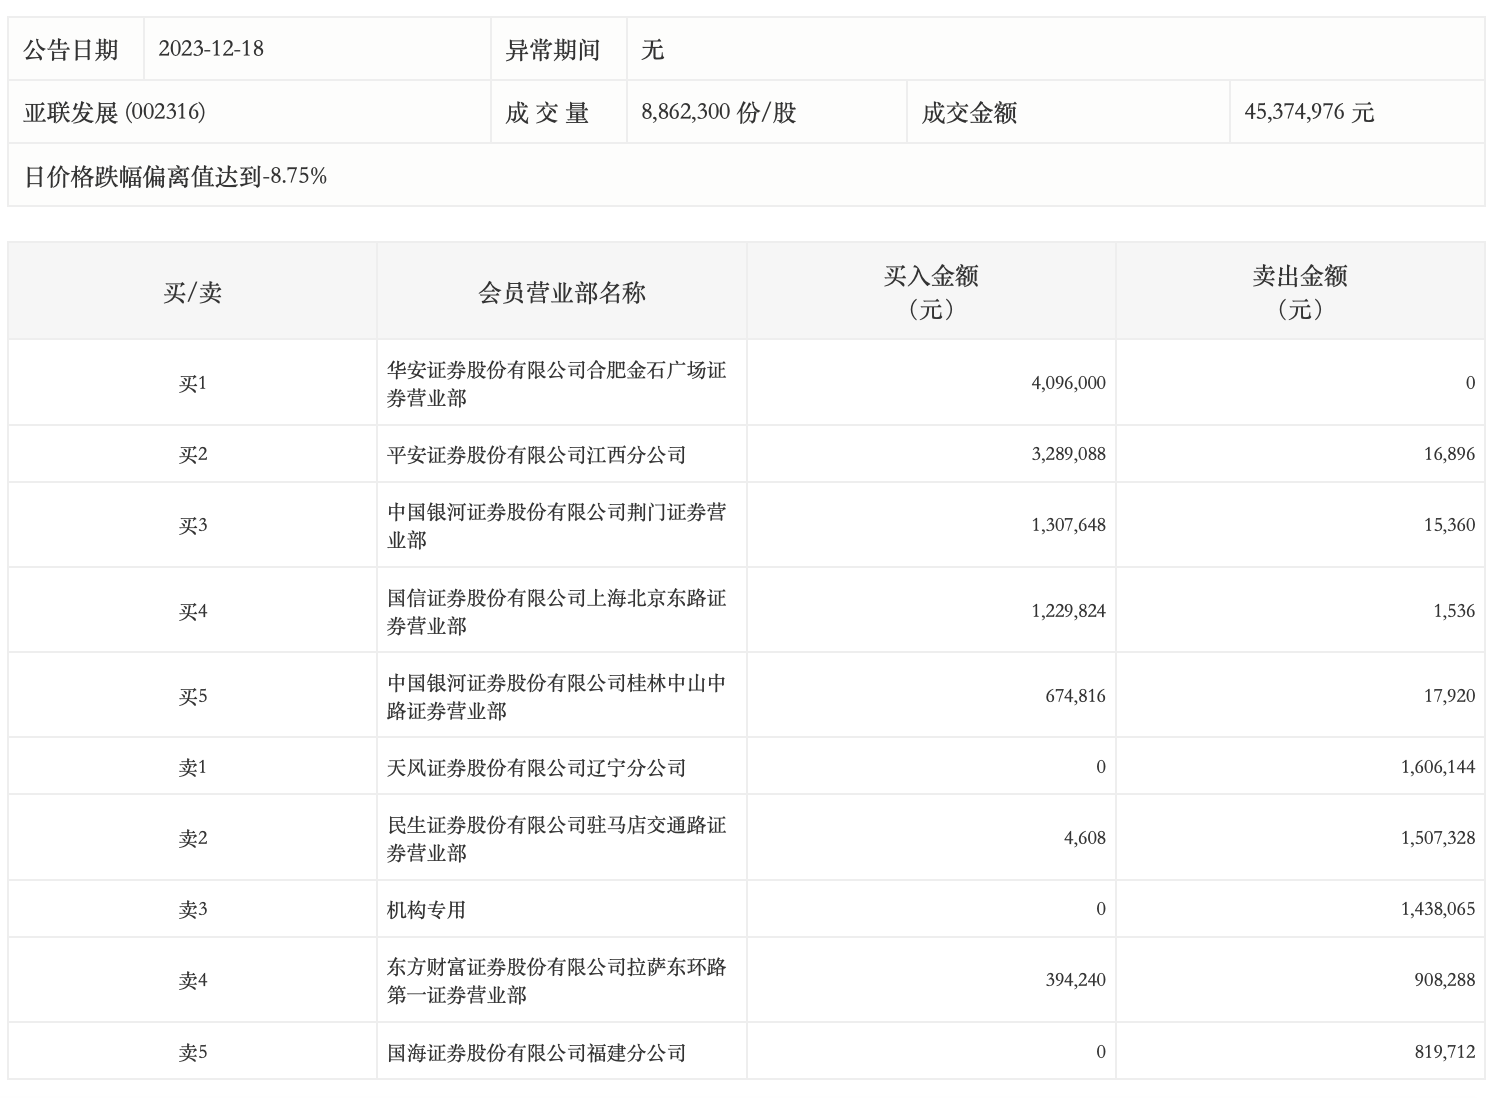Screen dimensions: 1494x1098
Task: Click the stock name 亚联发展 (002316)
Action: [x=115, y=112]
